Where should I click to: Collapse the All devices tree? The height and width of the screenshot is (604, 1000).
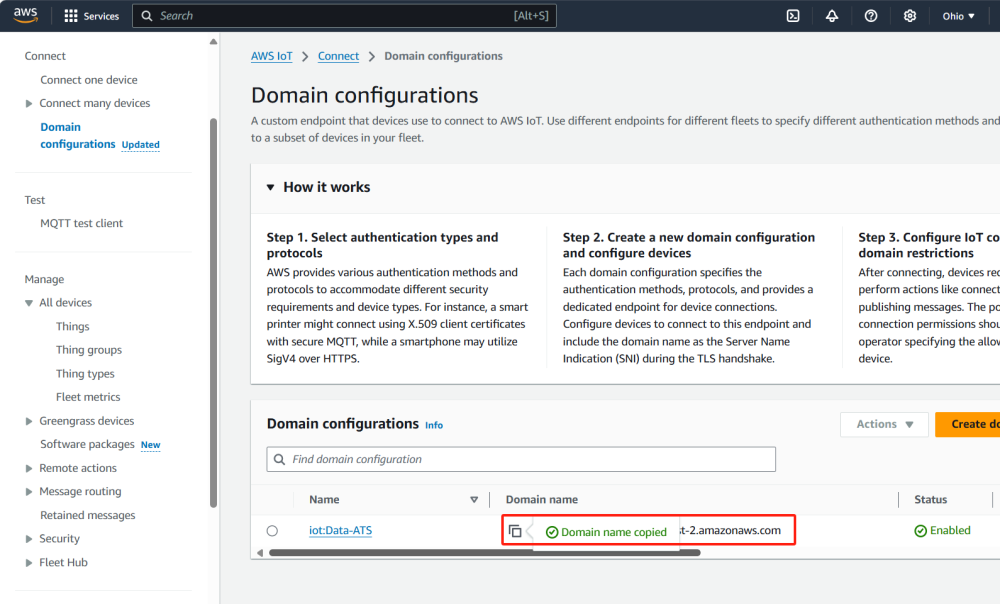[x=29, y=303]
